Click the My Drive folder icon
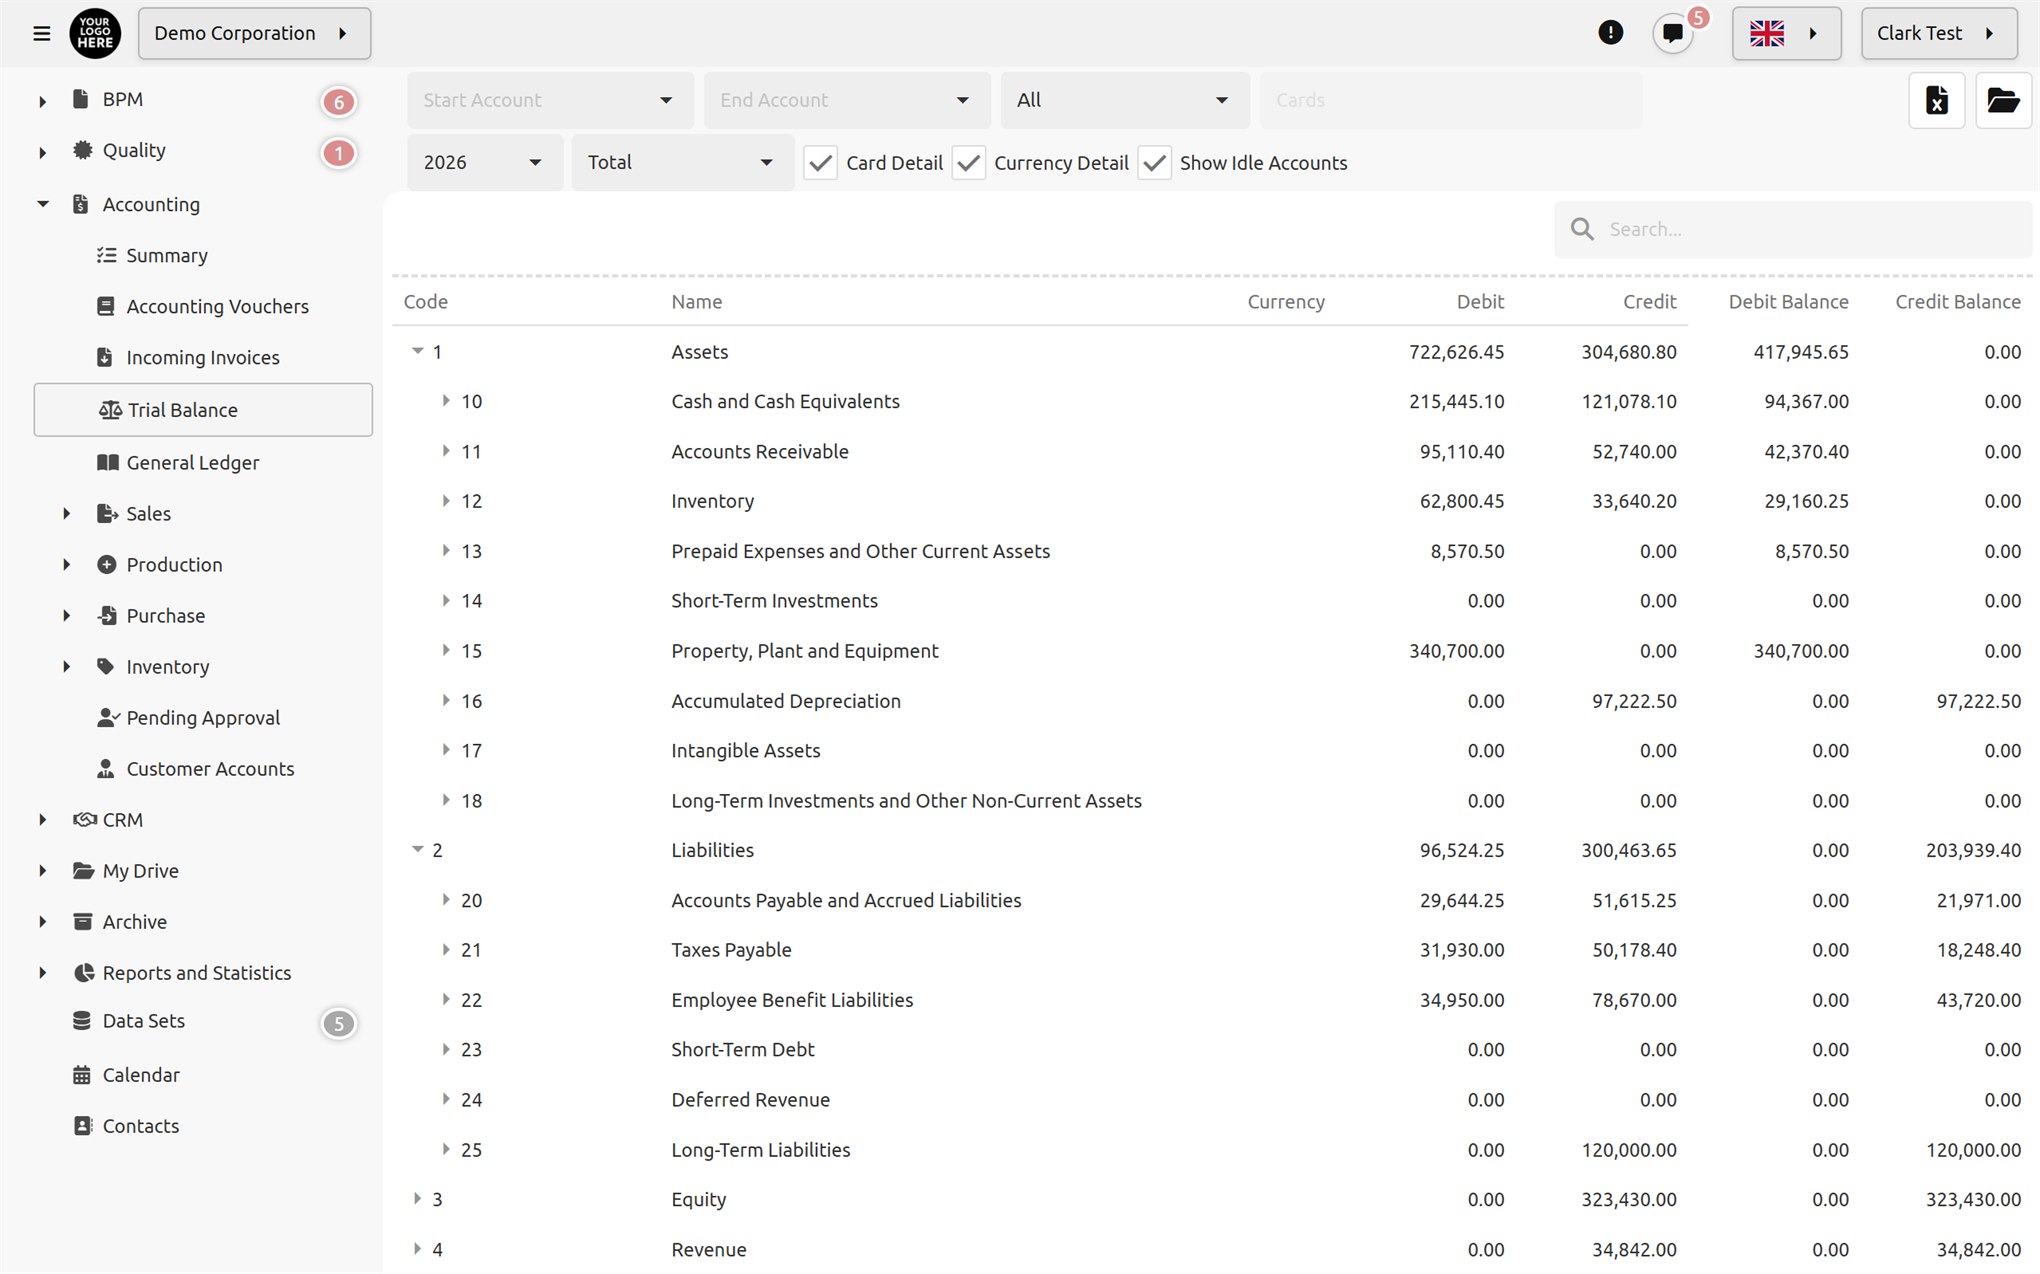Viewport: 2040px width, 1274px height. coord(83,871)
